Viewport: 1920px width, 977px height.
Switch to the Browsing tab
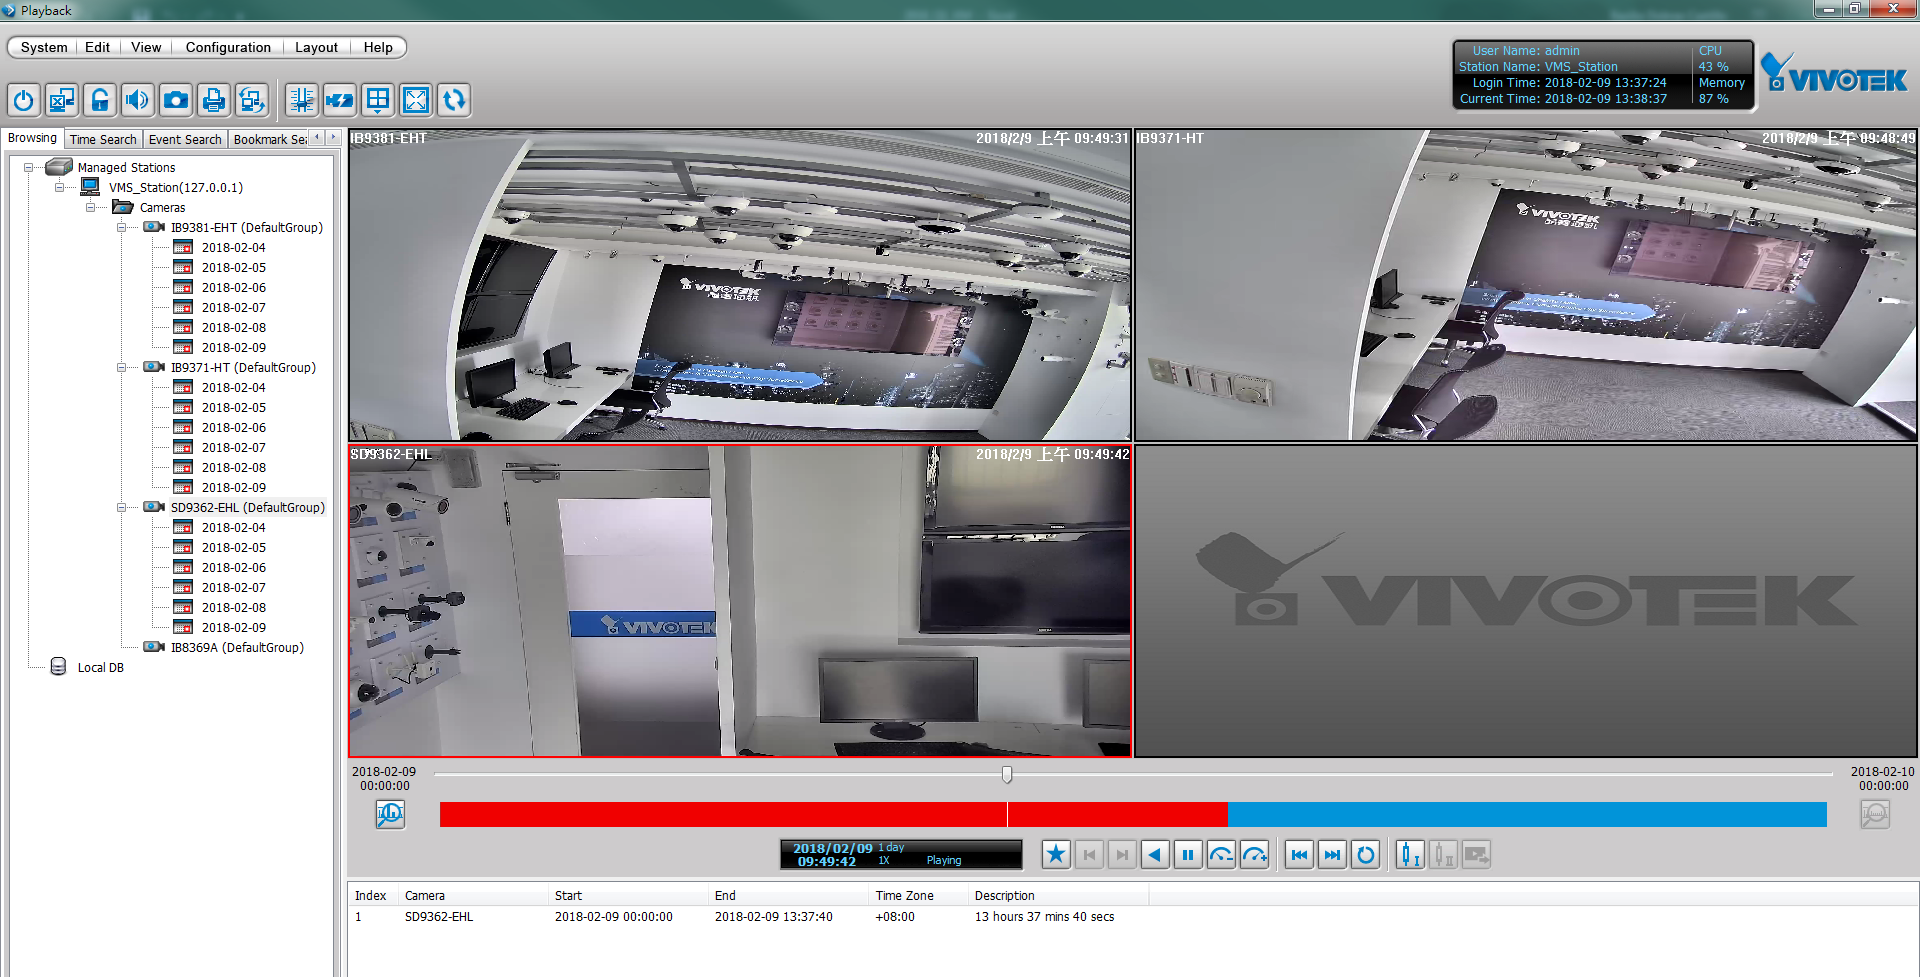coord(33,138)
